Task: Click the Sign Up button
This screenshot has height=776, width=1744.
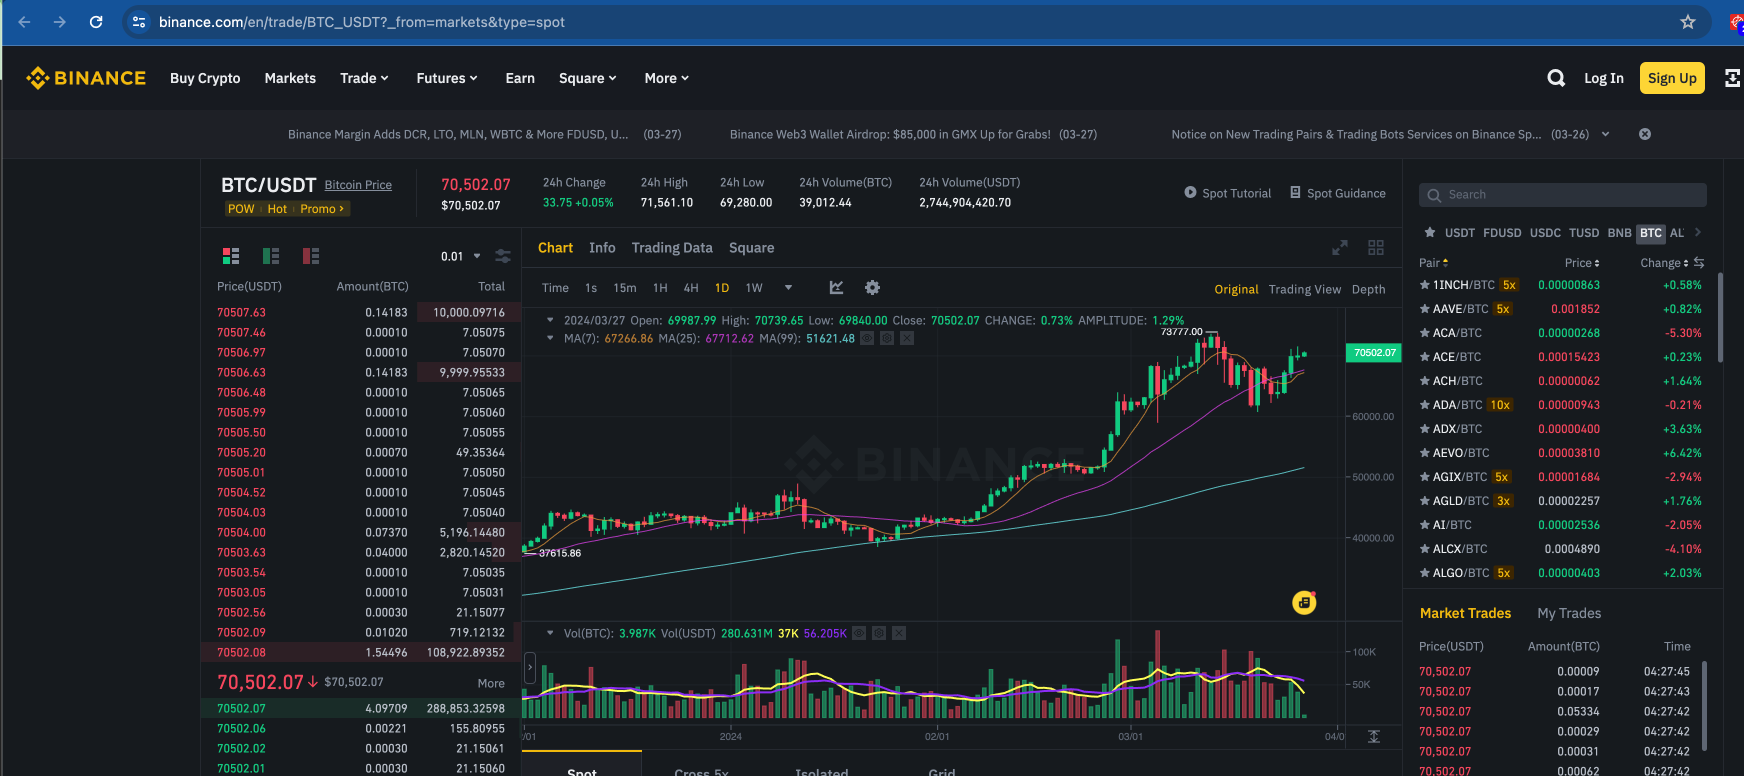Action: [1672, 78]
